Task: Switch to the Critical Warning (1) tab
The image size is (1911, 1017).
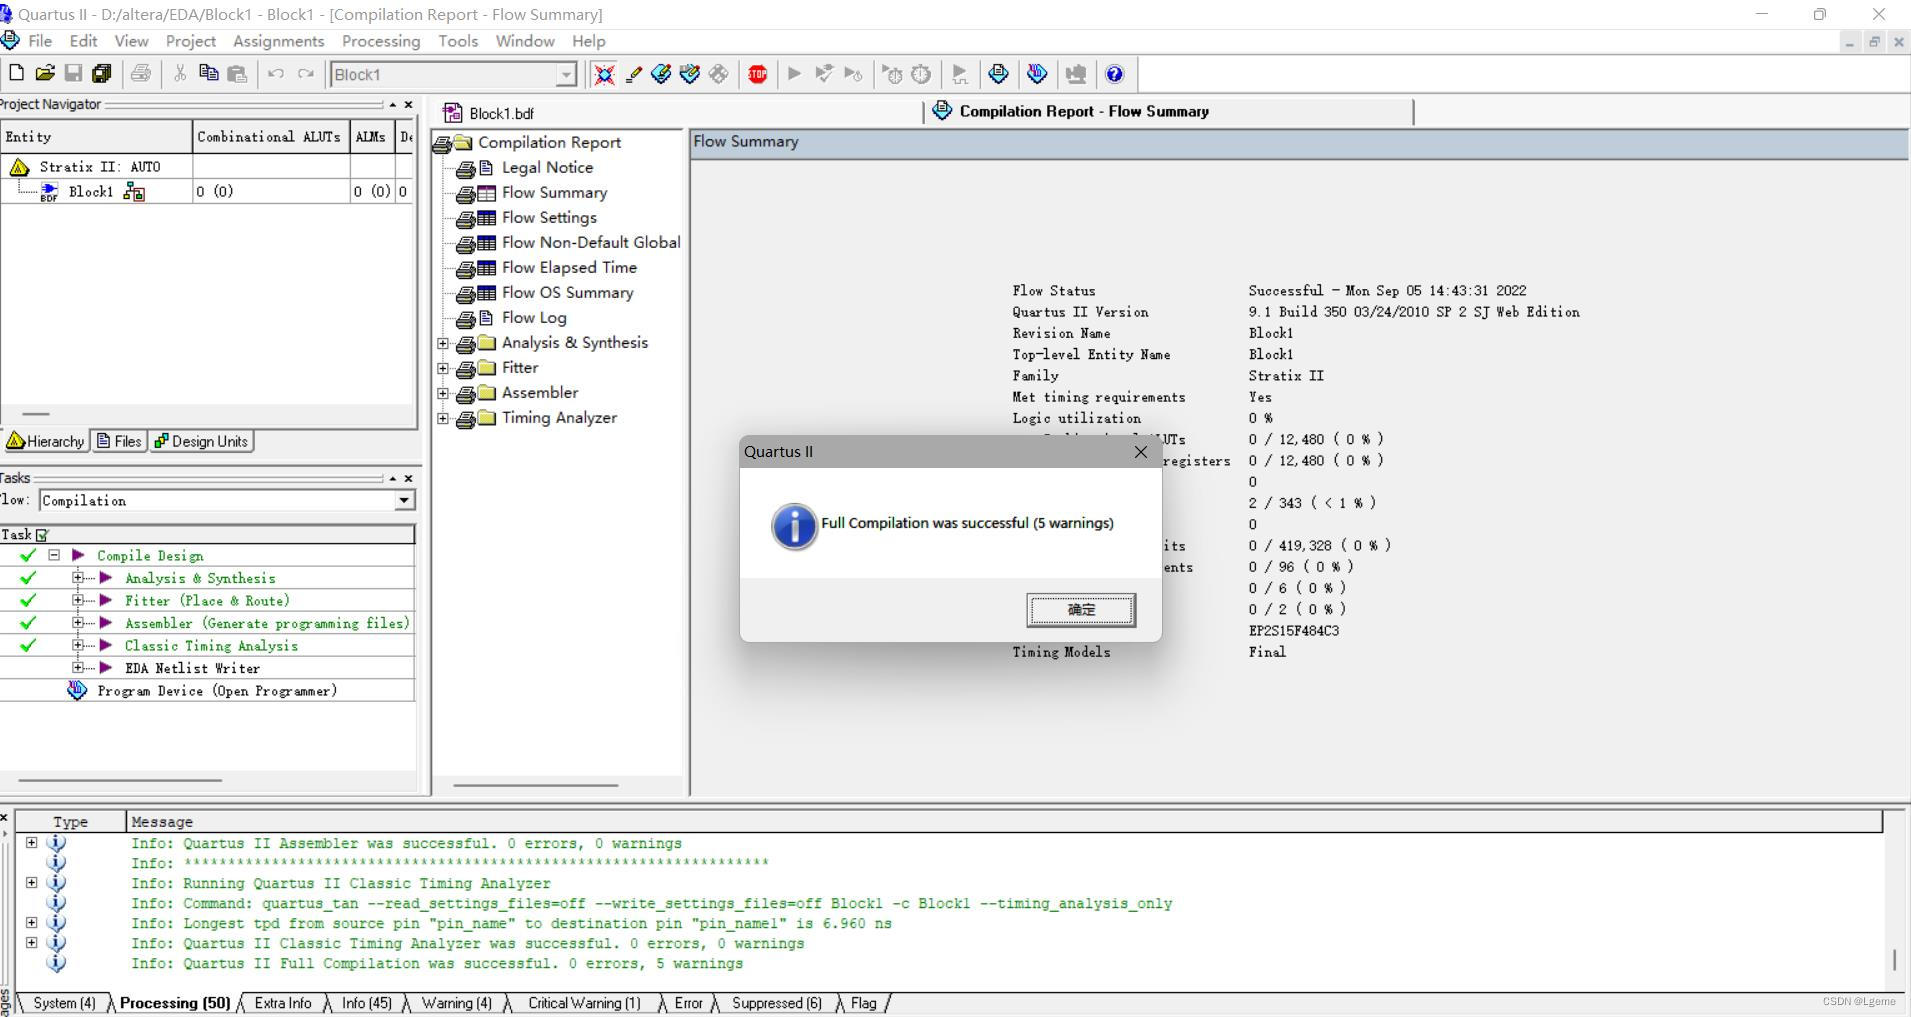Action: [584, 1003]
